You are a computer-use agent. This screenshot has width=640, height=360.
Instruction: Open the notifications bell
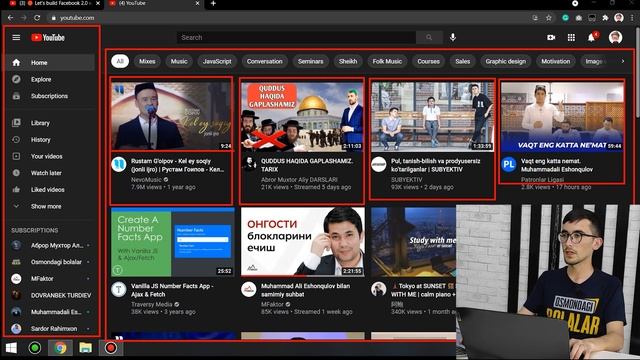click(591, 38)
